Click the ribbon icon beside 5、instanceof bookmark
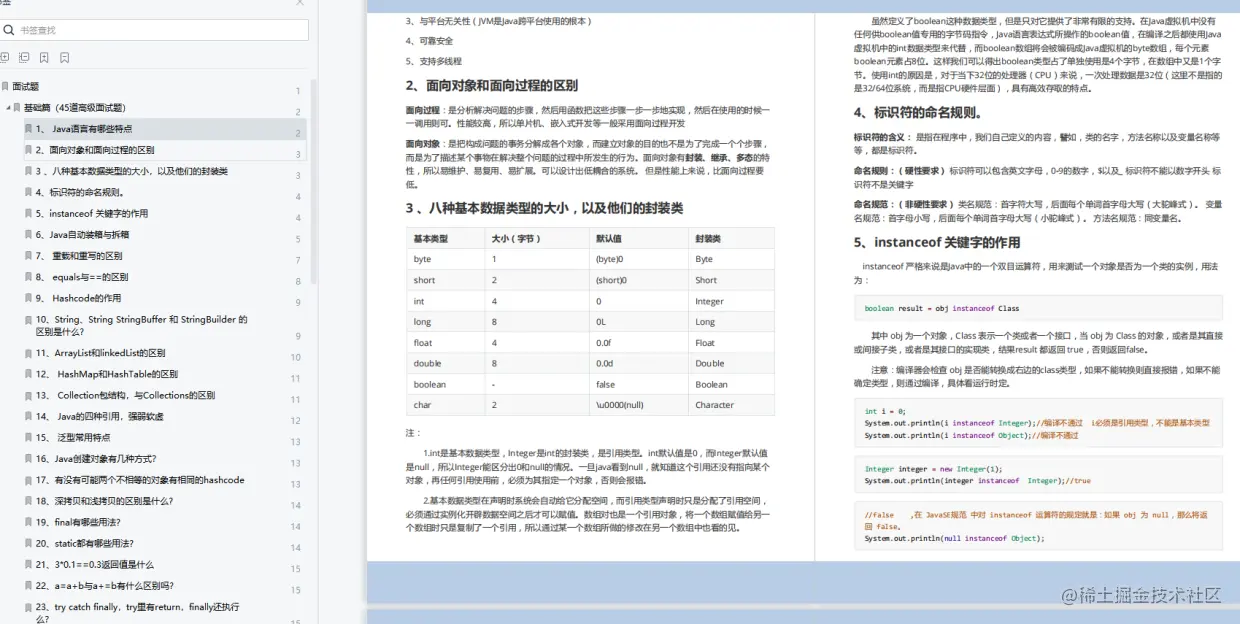 [x=28, y=213]
